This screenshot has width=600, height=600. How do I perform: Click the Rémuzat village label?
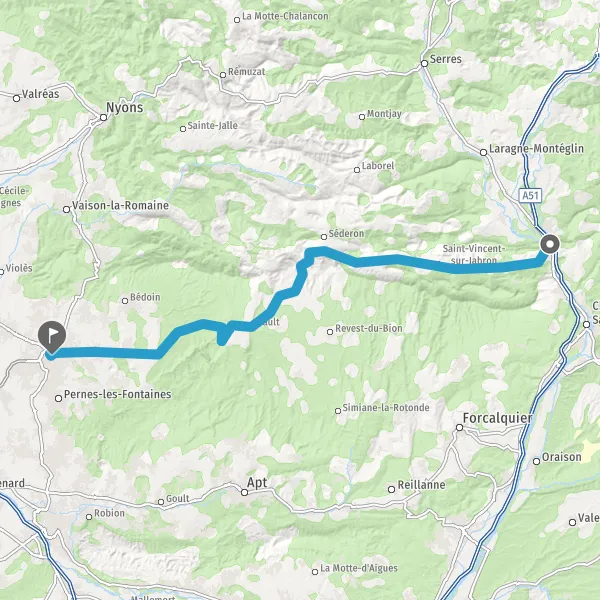point(246,72)
